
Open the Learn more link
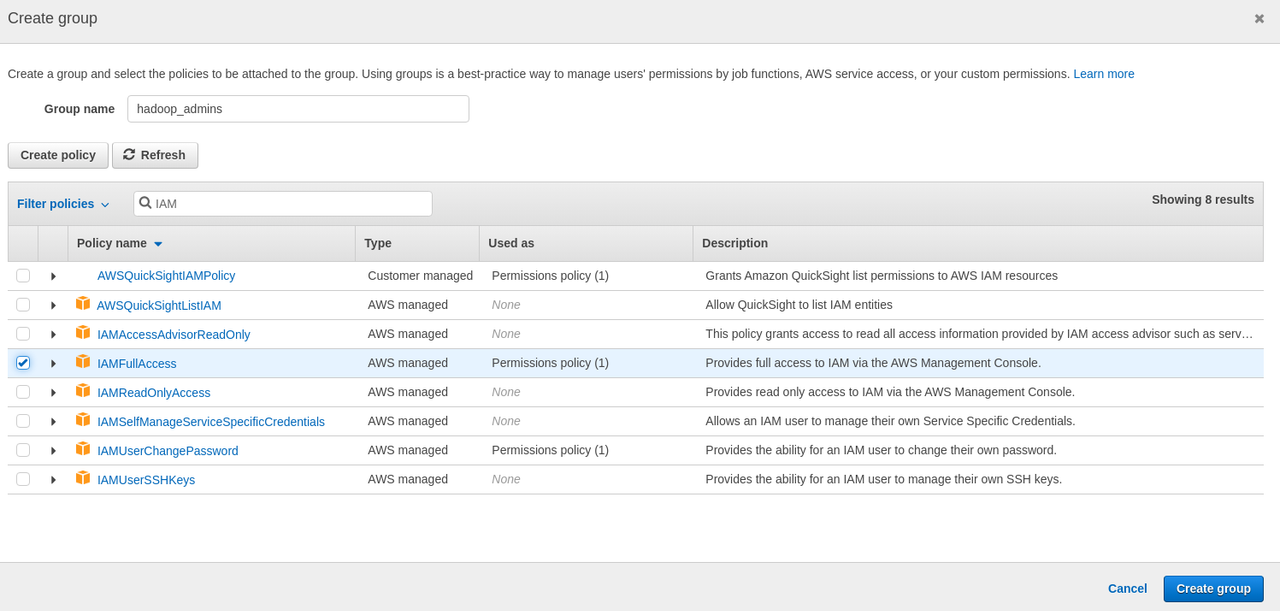tap(1103, 73)
